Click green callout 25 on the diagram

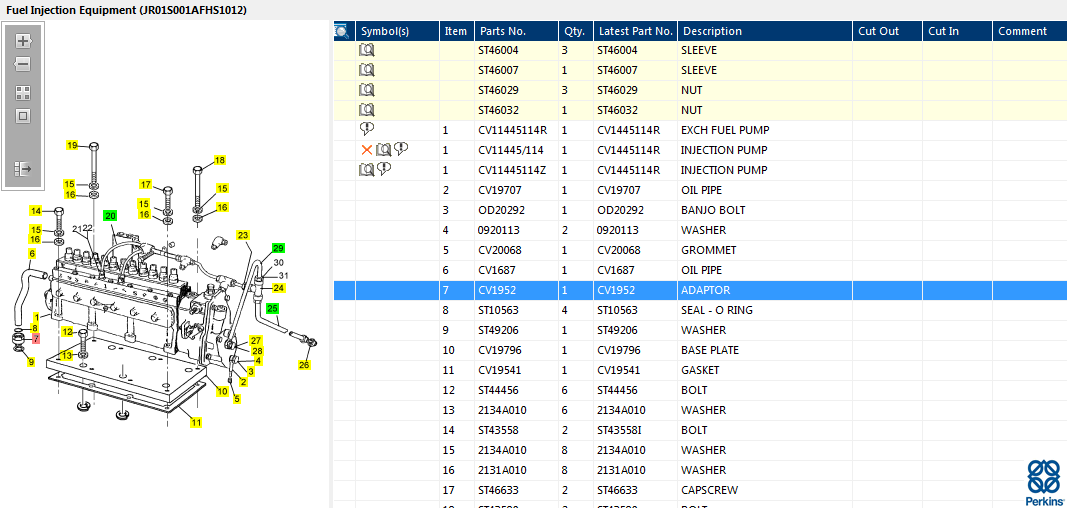(x=273, y=308)
